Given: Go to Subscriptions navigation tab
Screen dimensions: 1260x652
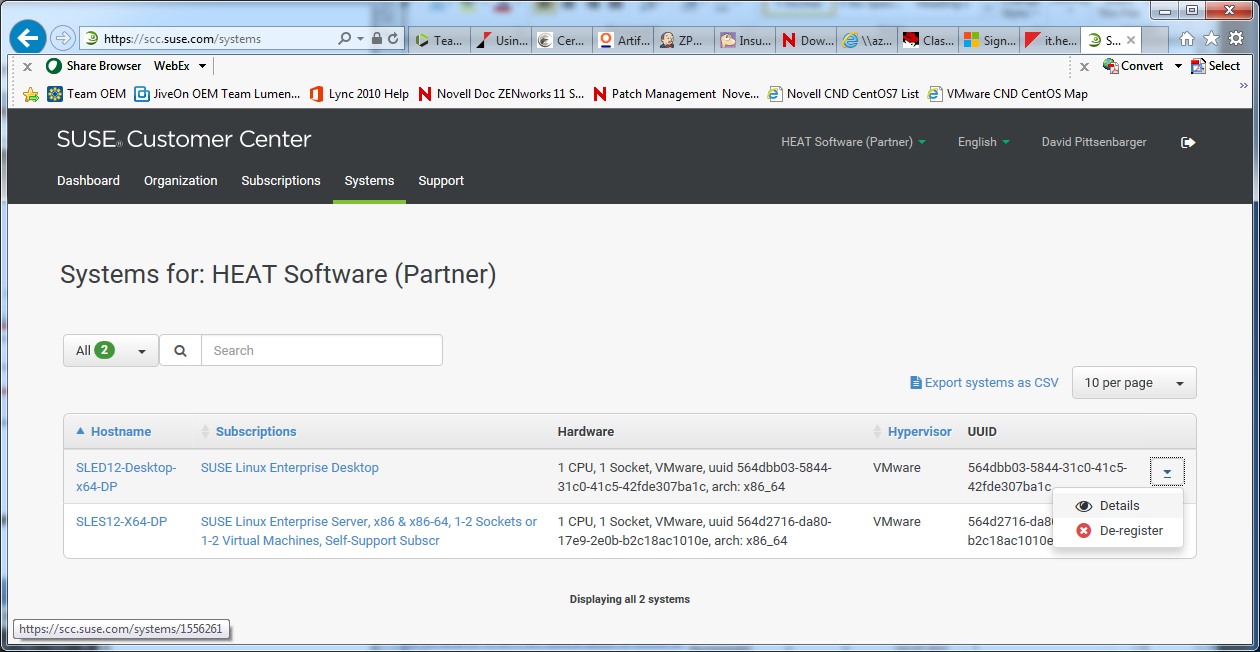Looking at the screenshot, I should [281, 181].
